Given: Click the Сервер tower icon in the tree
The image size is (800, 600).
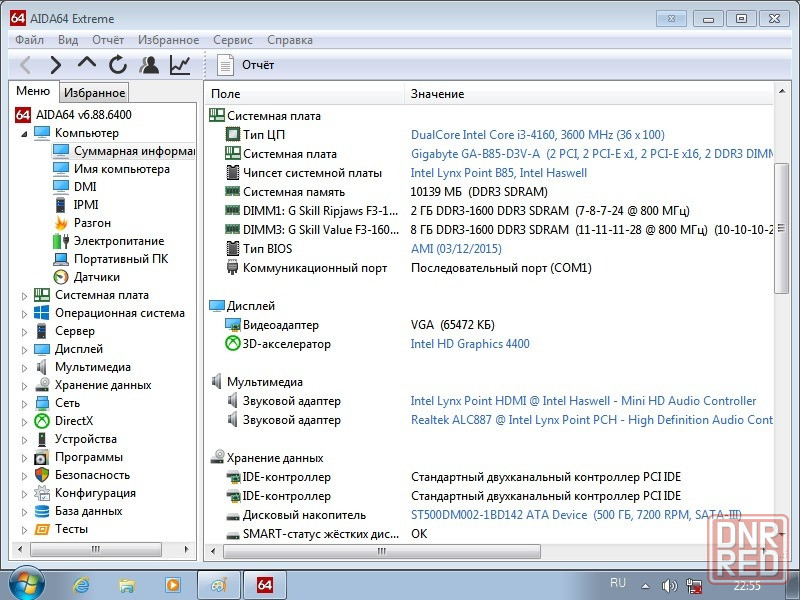Looking at the screenshot, I should click(42, 331).
